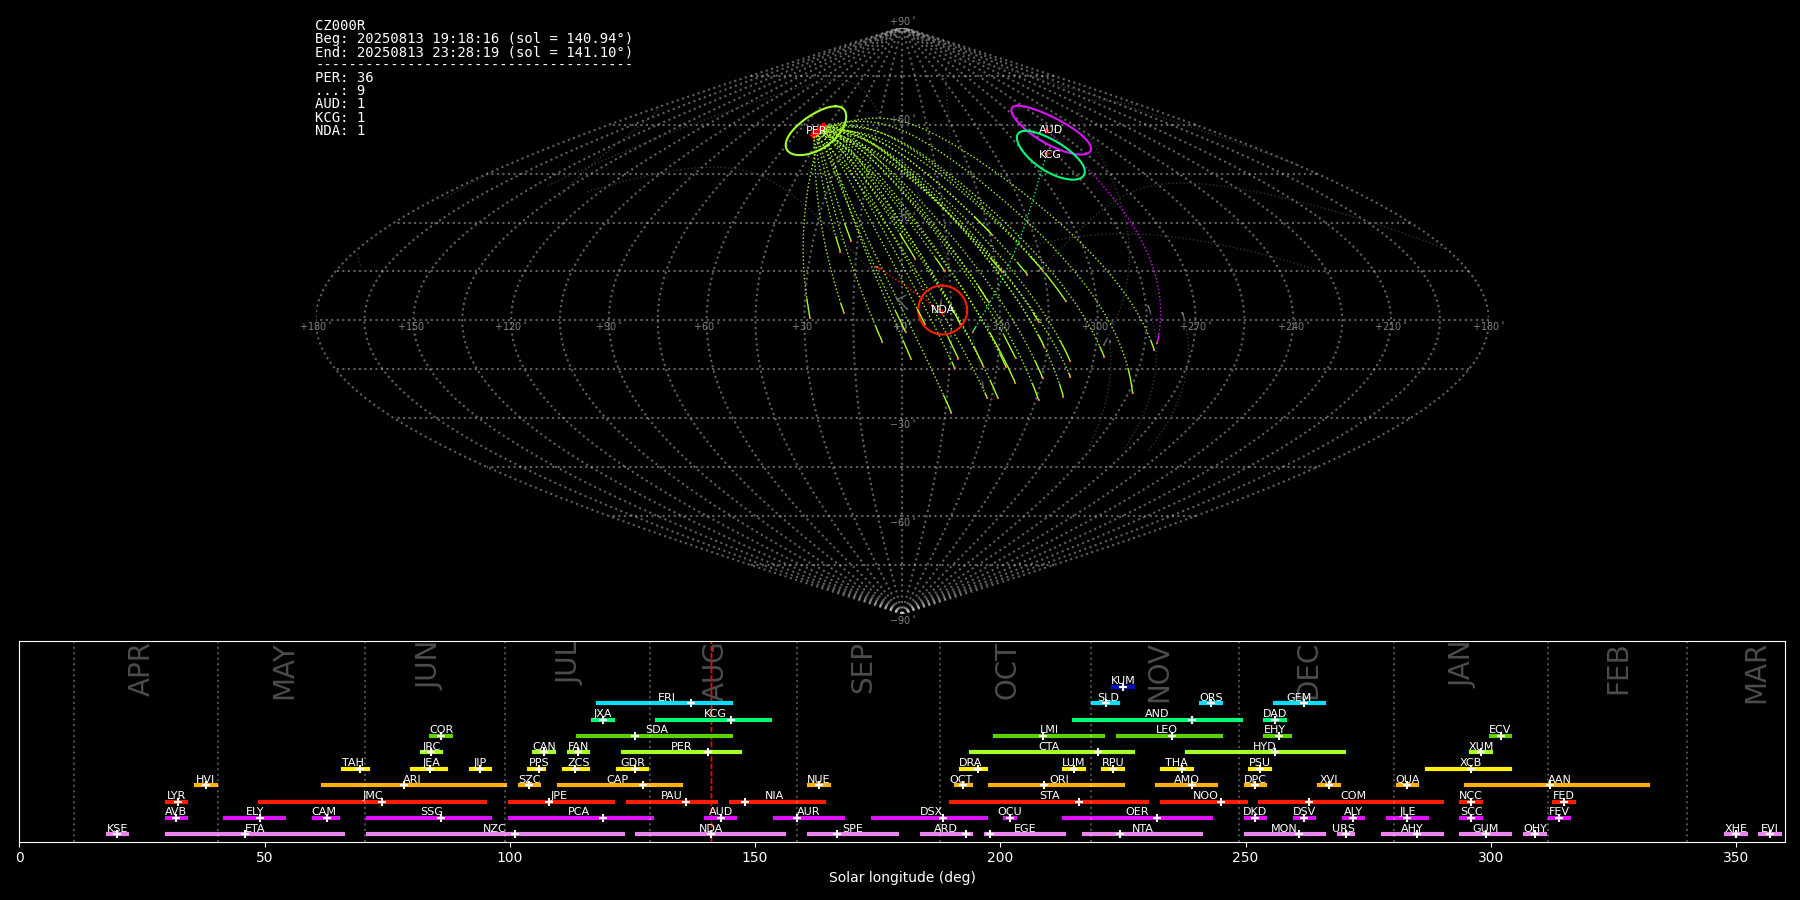Click the 200 tick on solar longitude axis
The height and width of the screenshot is (900, 1800).
click(x=1000, y=858)
